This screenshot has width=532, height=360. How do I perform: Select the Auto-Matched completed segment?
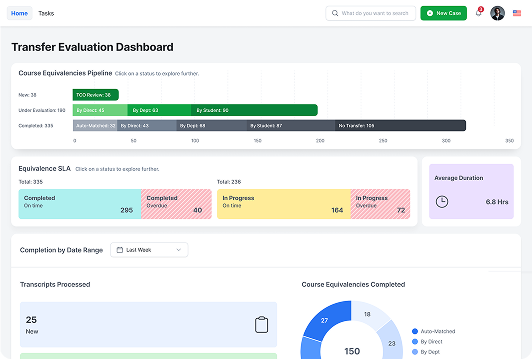95,126
